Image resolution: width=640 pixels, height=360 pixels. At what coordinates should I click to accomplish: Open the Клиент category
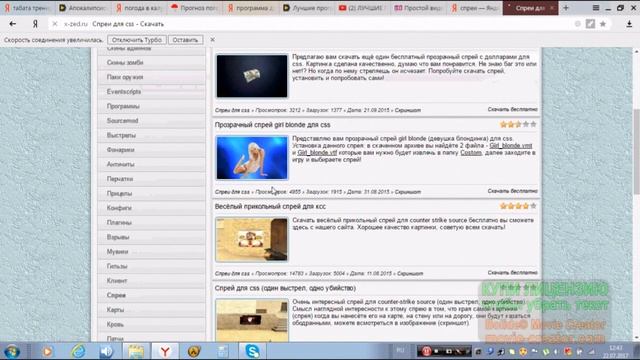(151, 281)
